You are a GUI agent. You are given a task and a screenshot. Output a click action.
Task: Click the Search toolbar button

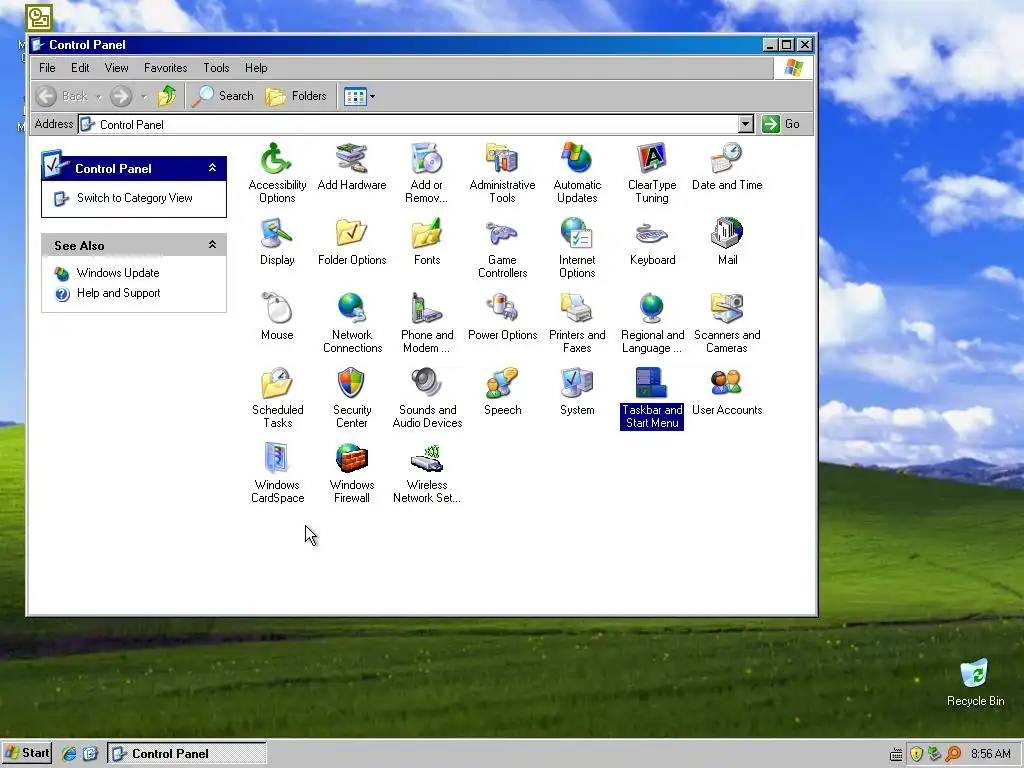223,96
